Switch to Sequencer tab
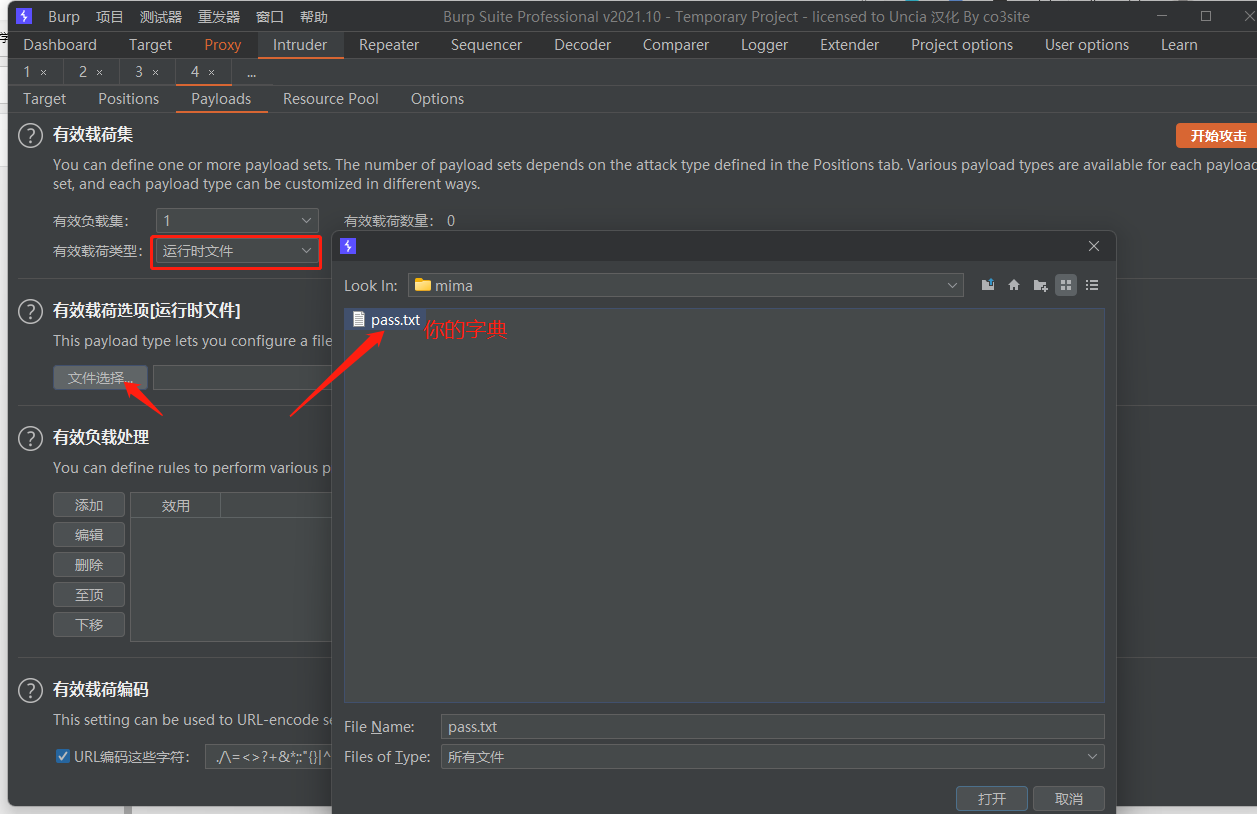Viewport: 1257px width, 814px height. click(x=486, y=45)
